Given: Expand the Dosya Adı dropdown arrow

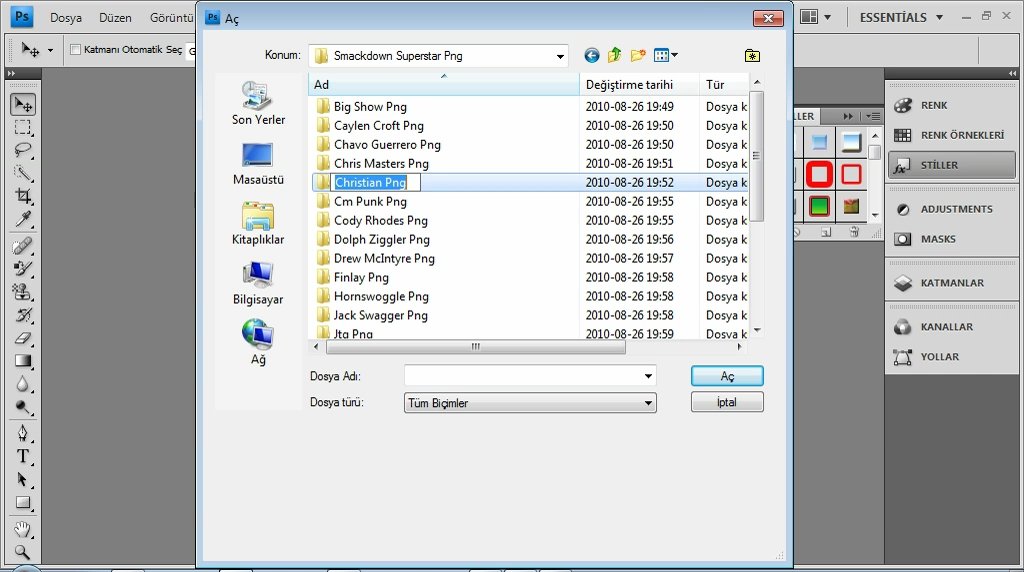Looking at the screenshot, I should (648, 376).
